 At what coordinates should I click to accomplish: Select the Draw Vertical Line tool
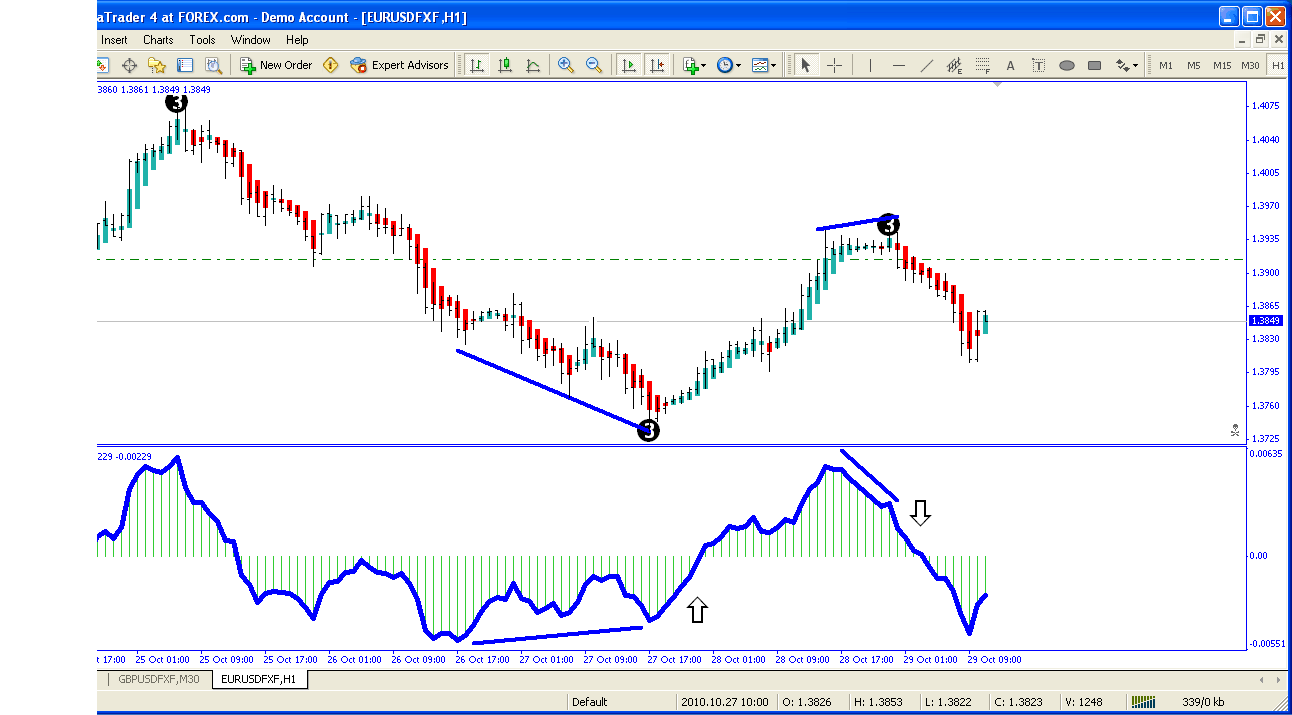(870, 64)
